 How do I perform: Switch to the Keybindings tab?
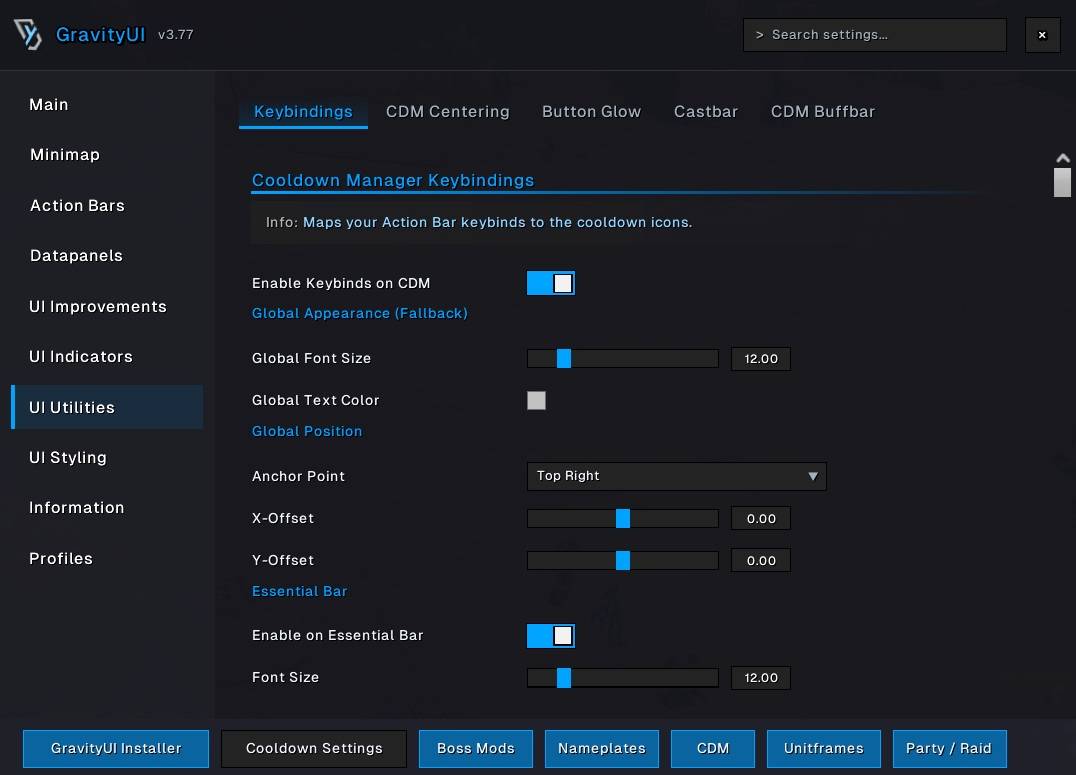click(x=303, y=112)
